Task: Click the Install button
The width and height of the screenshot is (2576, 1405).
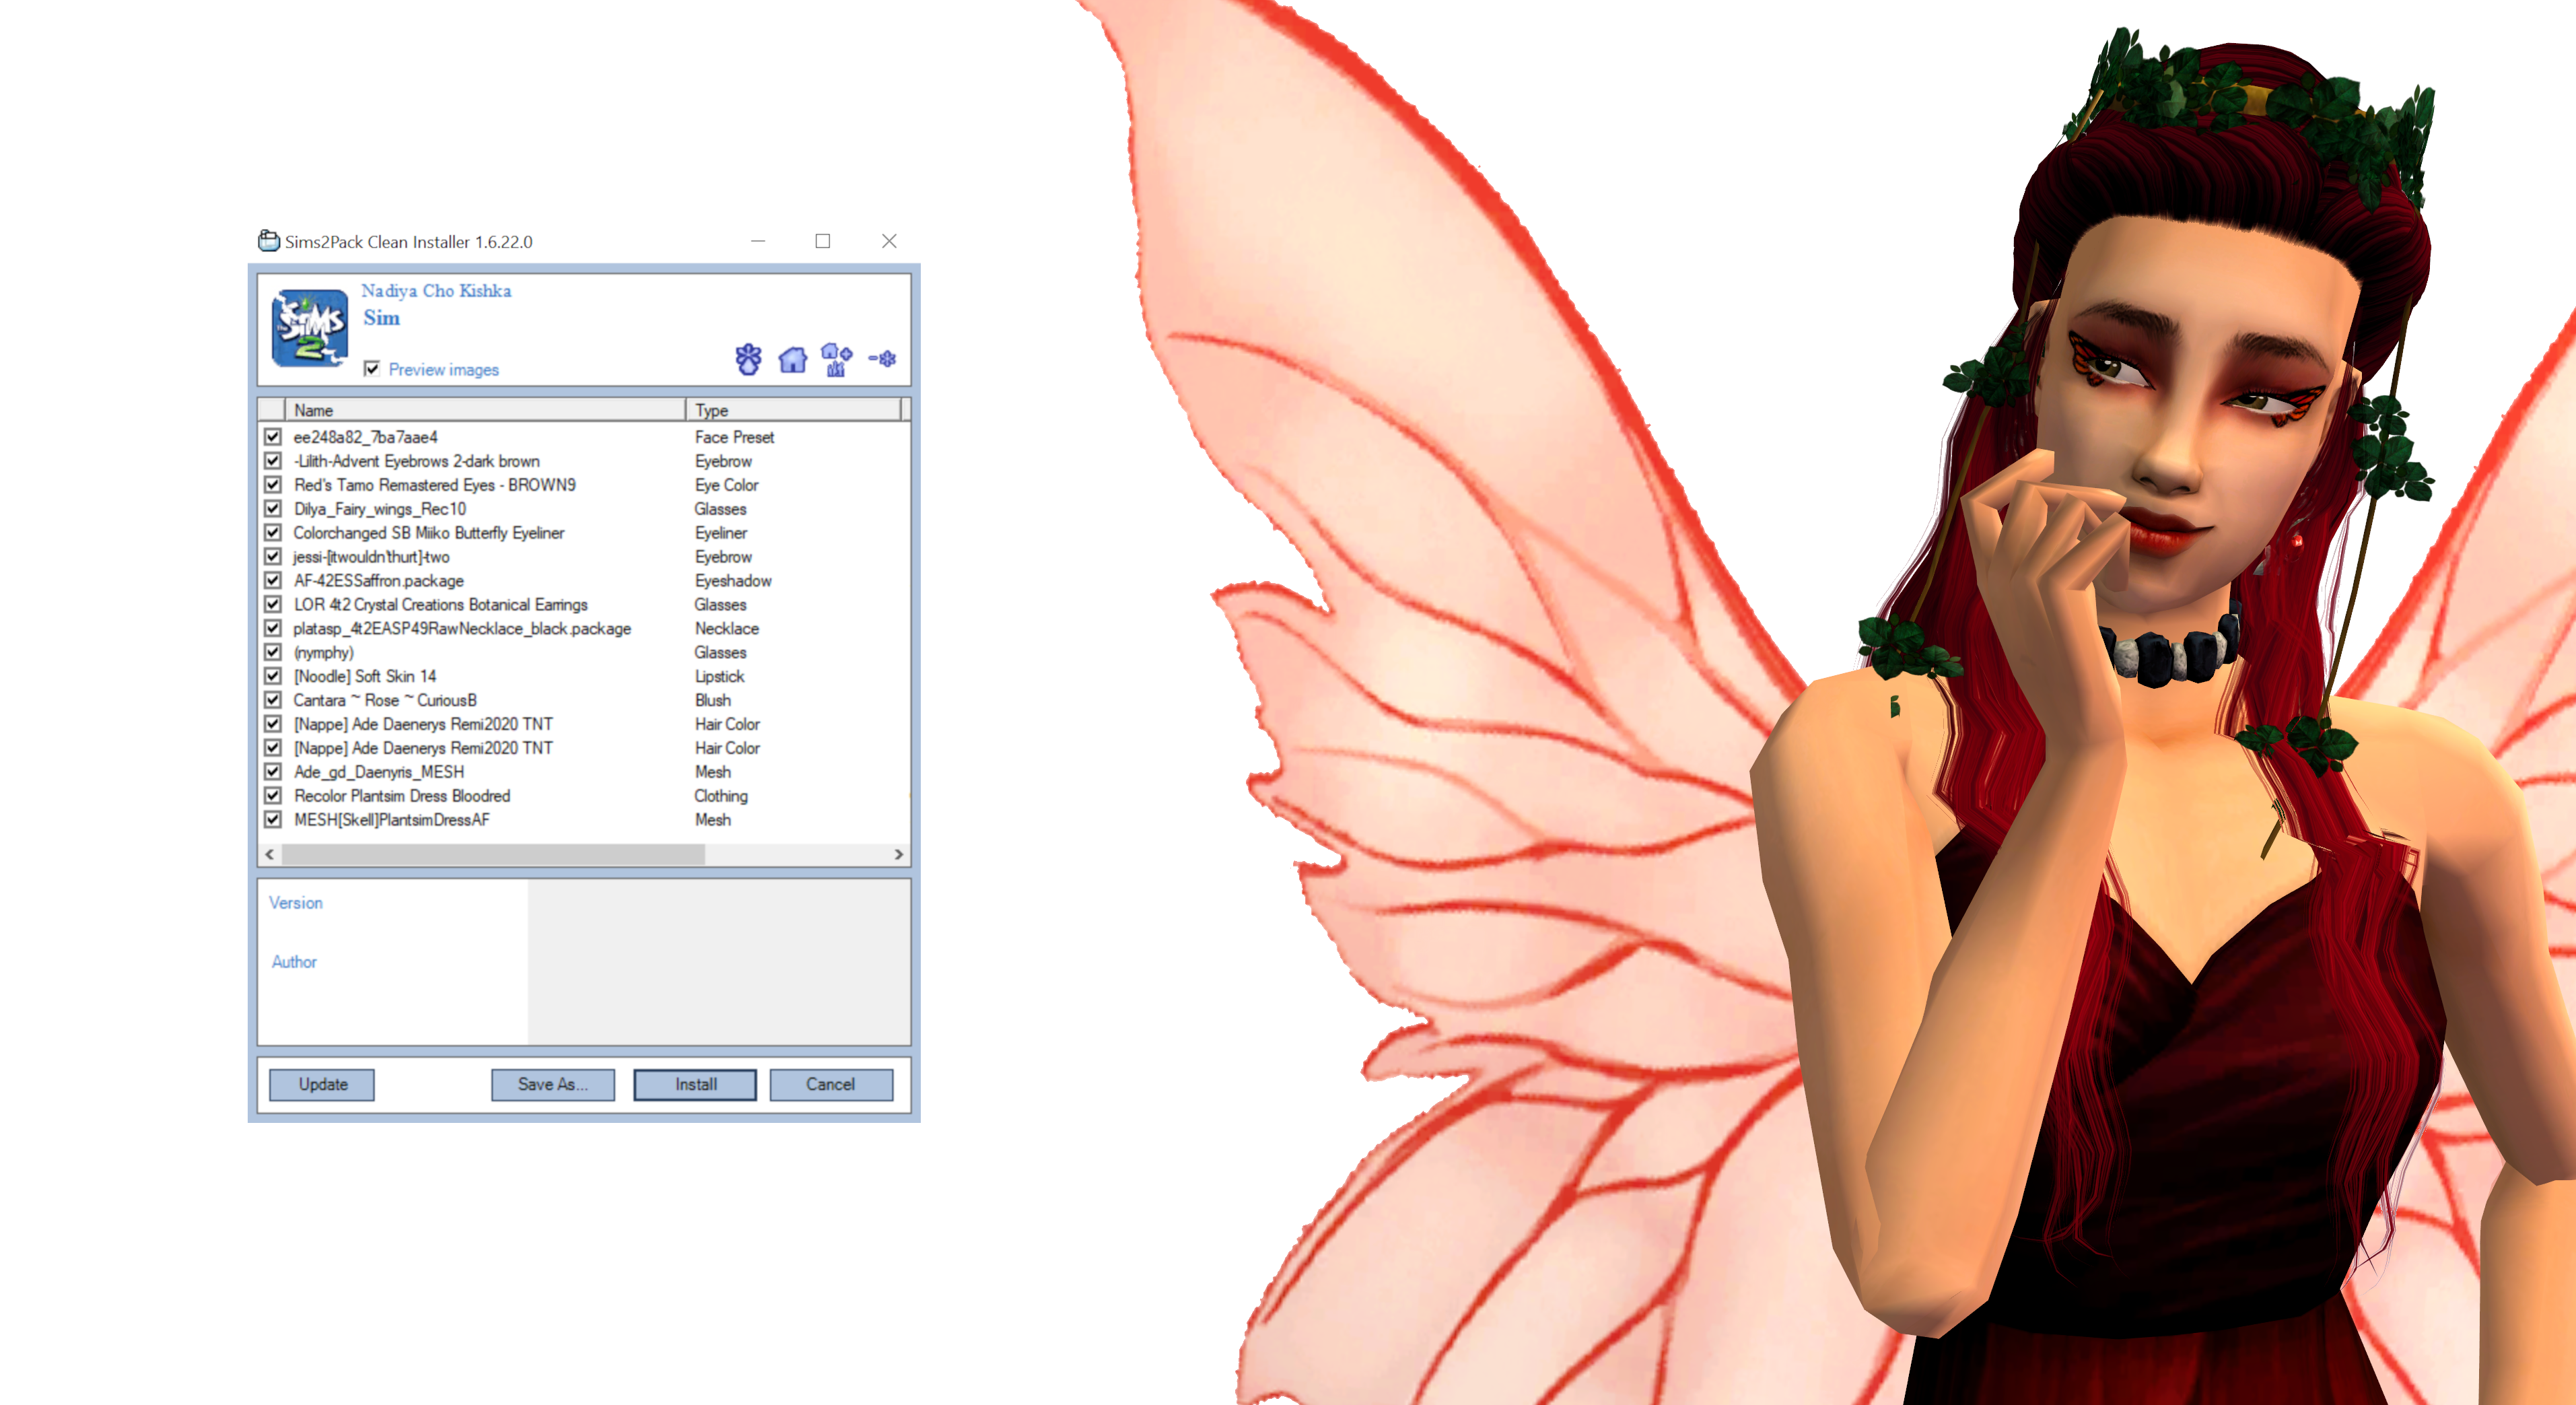Action: click(695, 1085)
